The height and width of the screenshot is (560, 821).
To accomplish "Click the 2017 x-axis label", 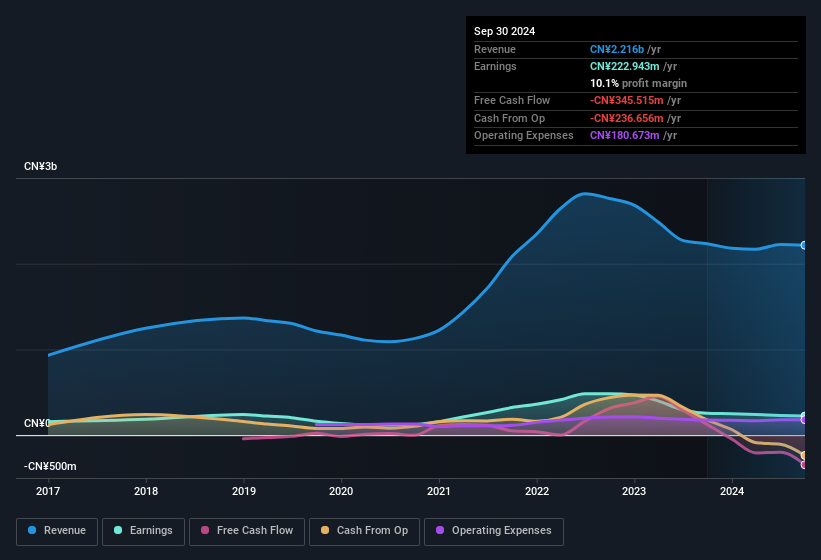I will [x=48, y=491].
